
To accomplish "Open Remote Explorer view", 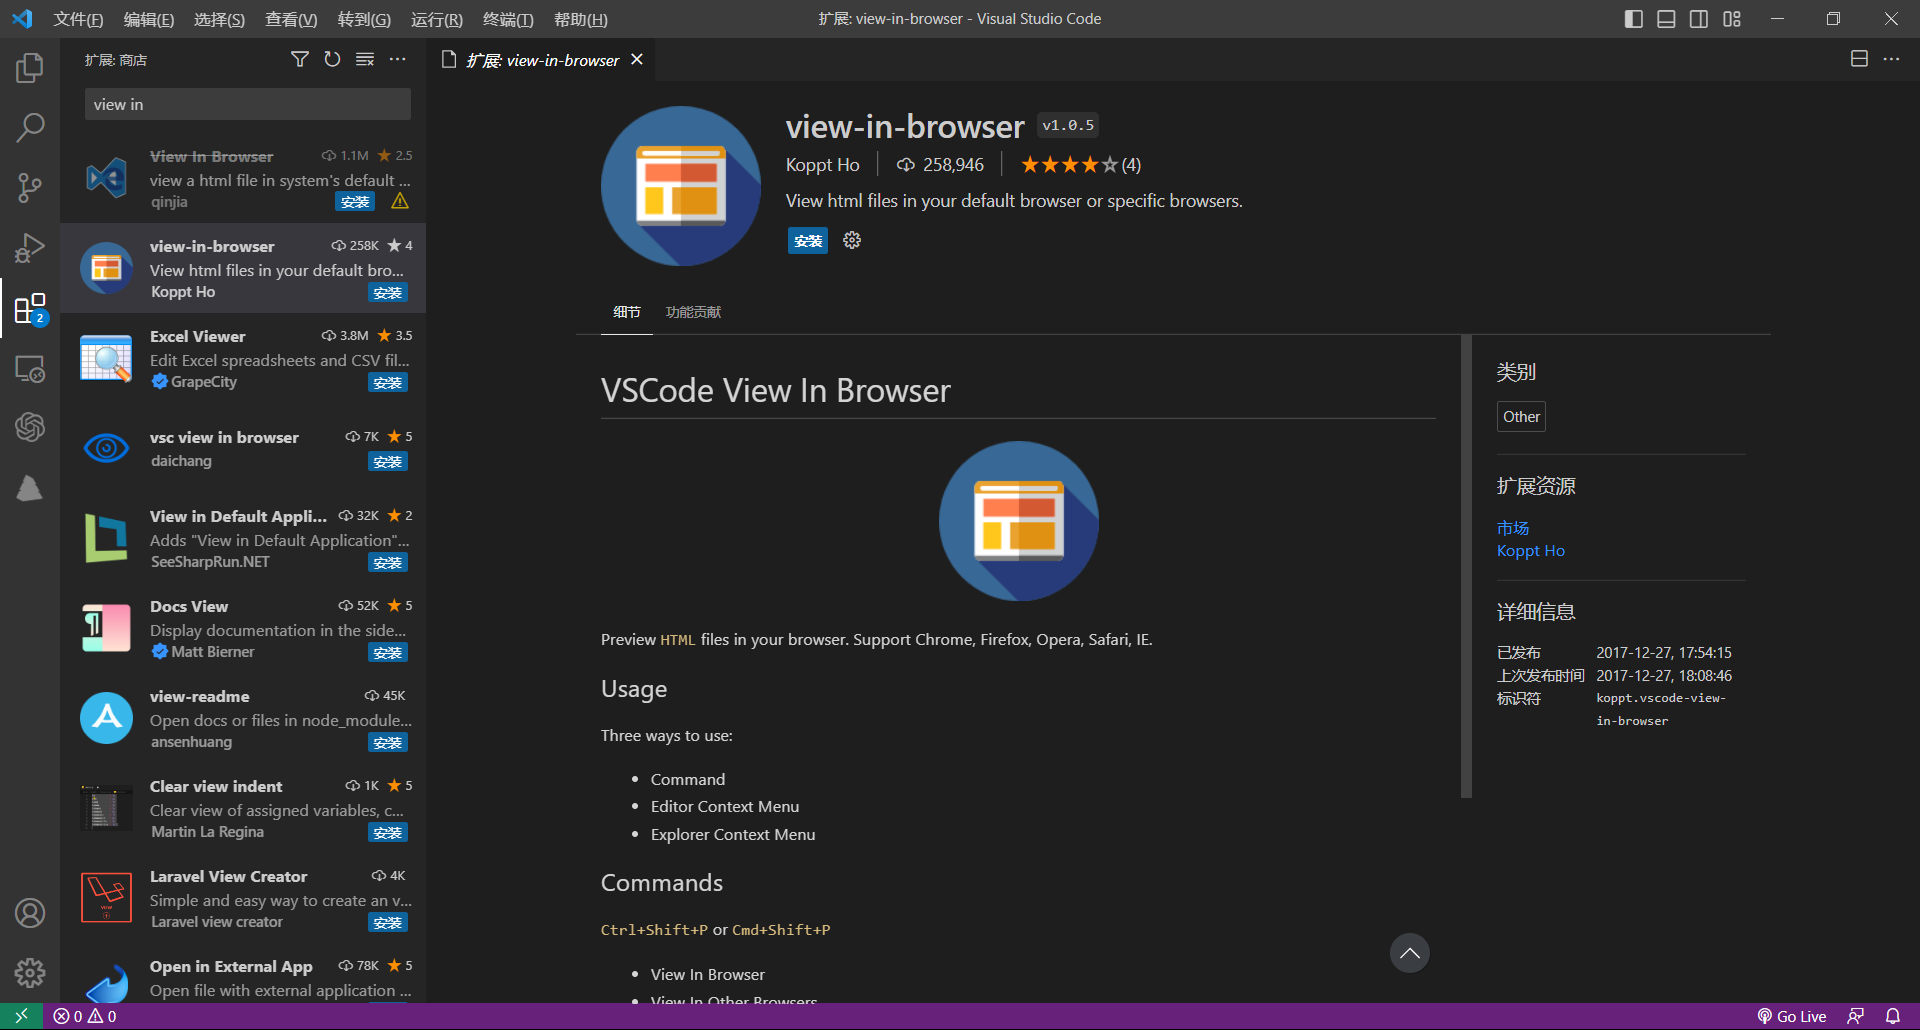I will tap(30, 369).
